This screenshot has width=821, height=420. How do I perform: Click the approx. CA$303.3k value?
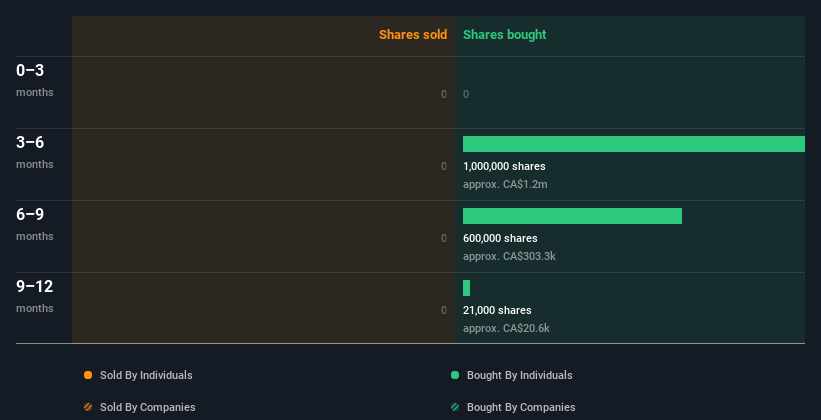click(x=509, y=257)
